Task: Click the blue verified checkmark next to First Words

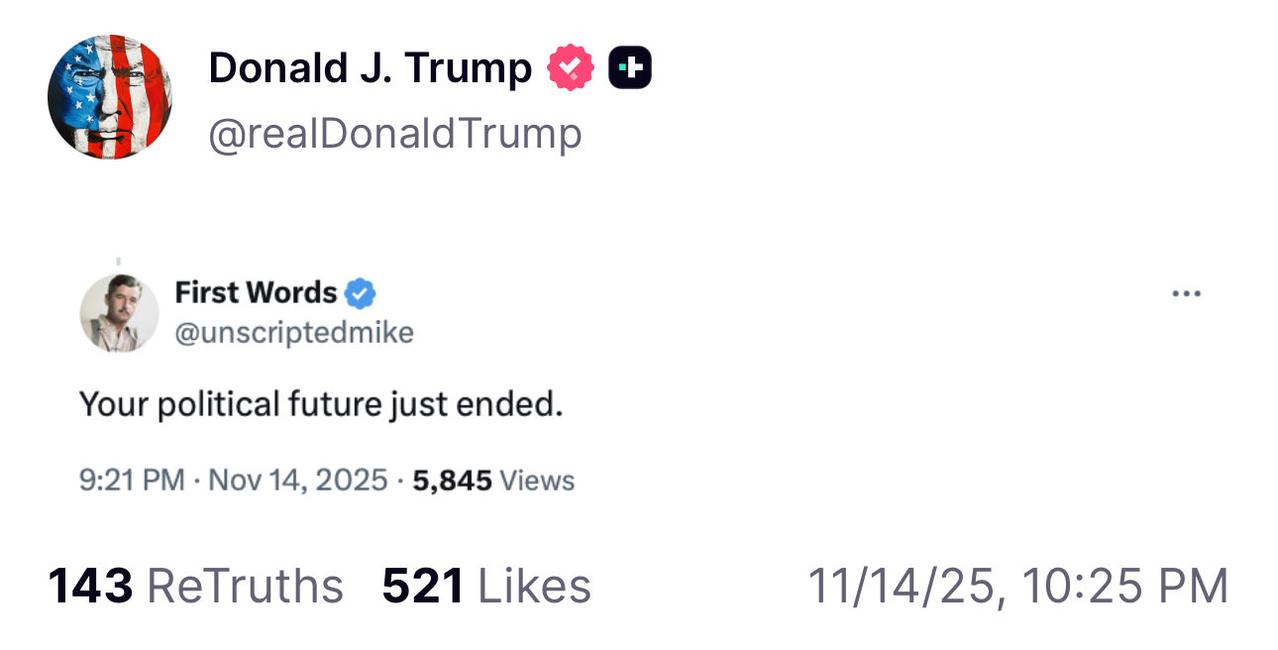Action: point(360,294)
